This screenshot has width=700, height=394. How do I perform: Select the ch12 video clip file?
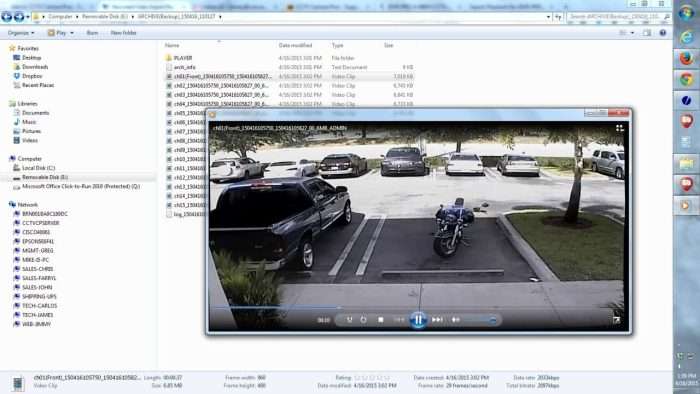[x=186, y=178]
